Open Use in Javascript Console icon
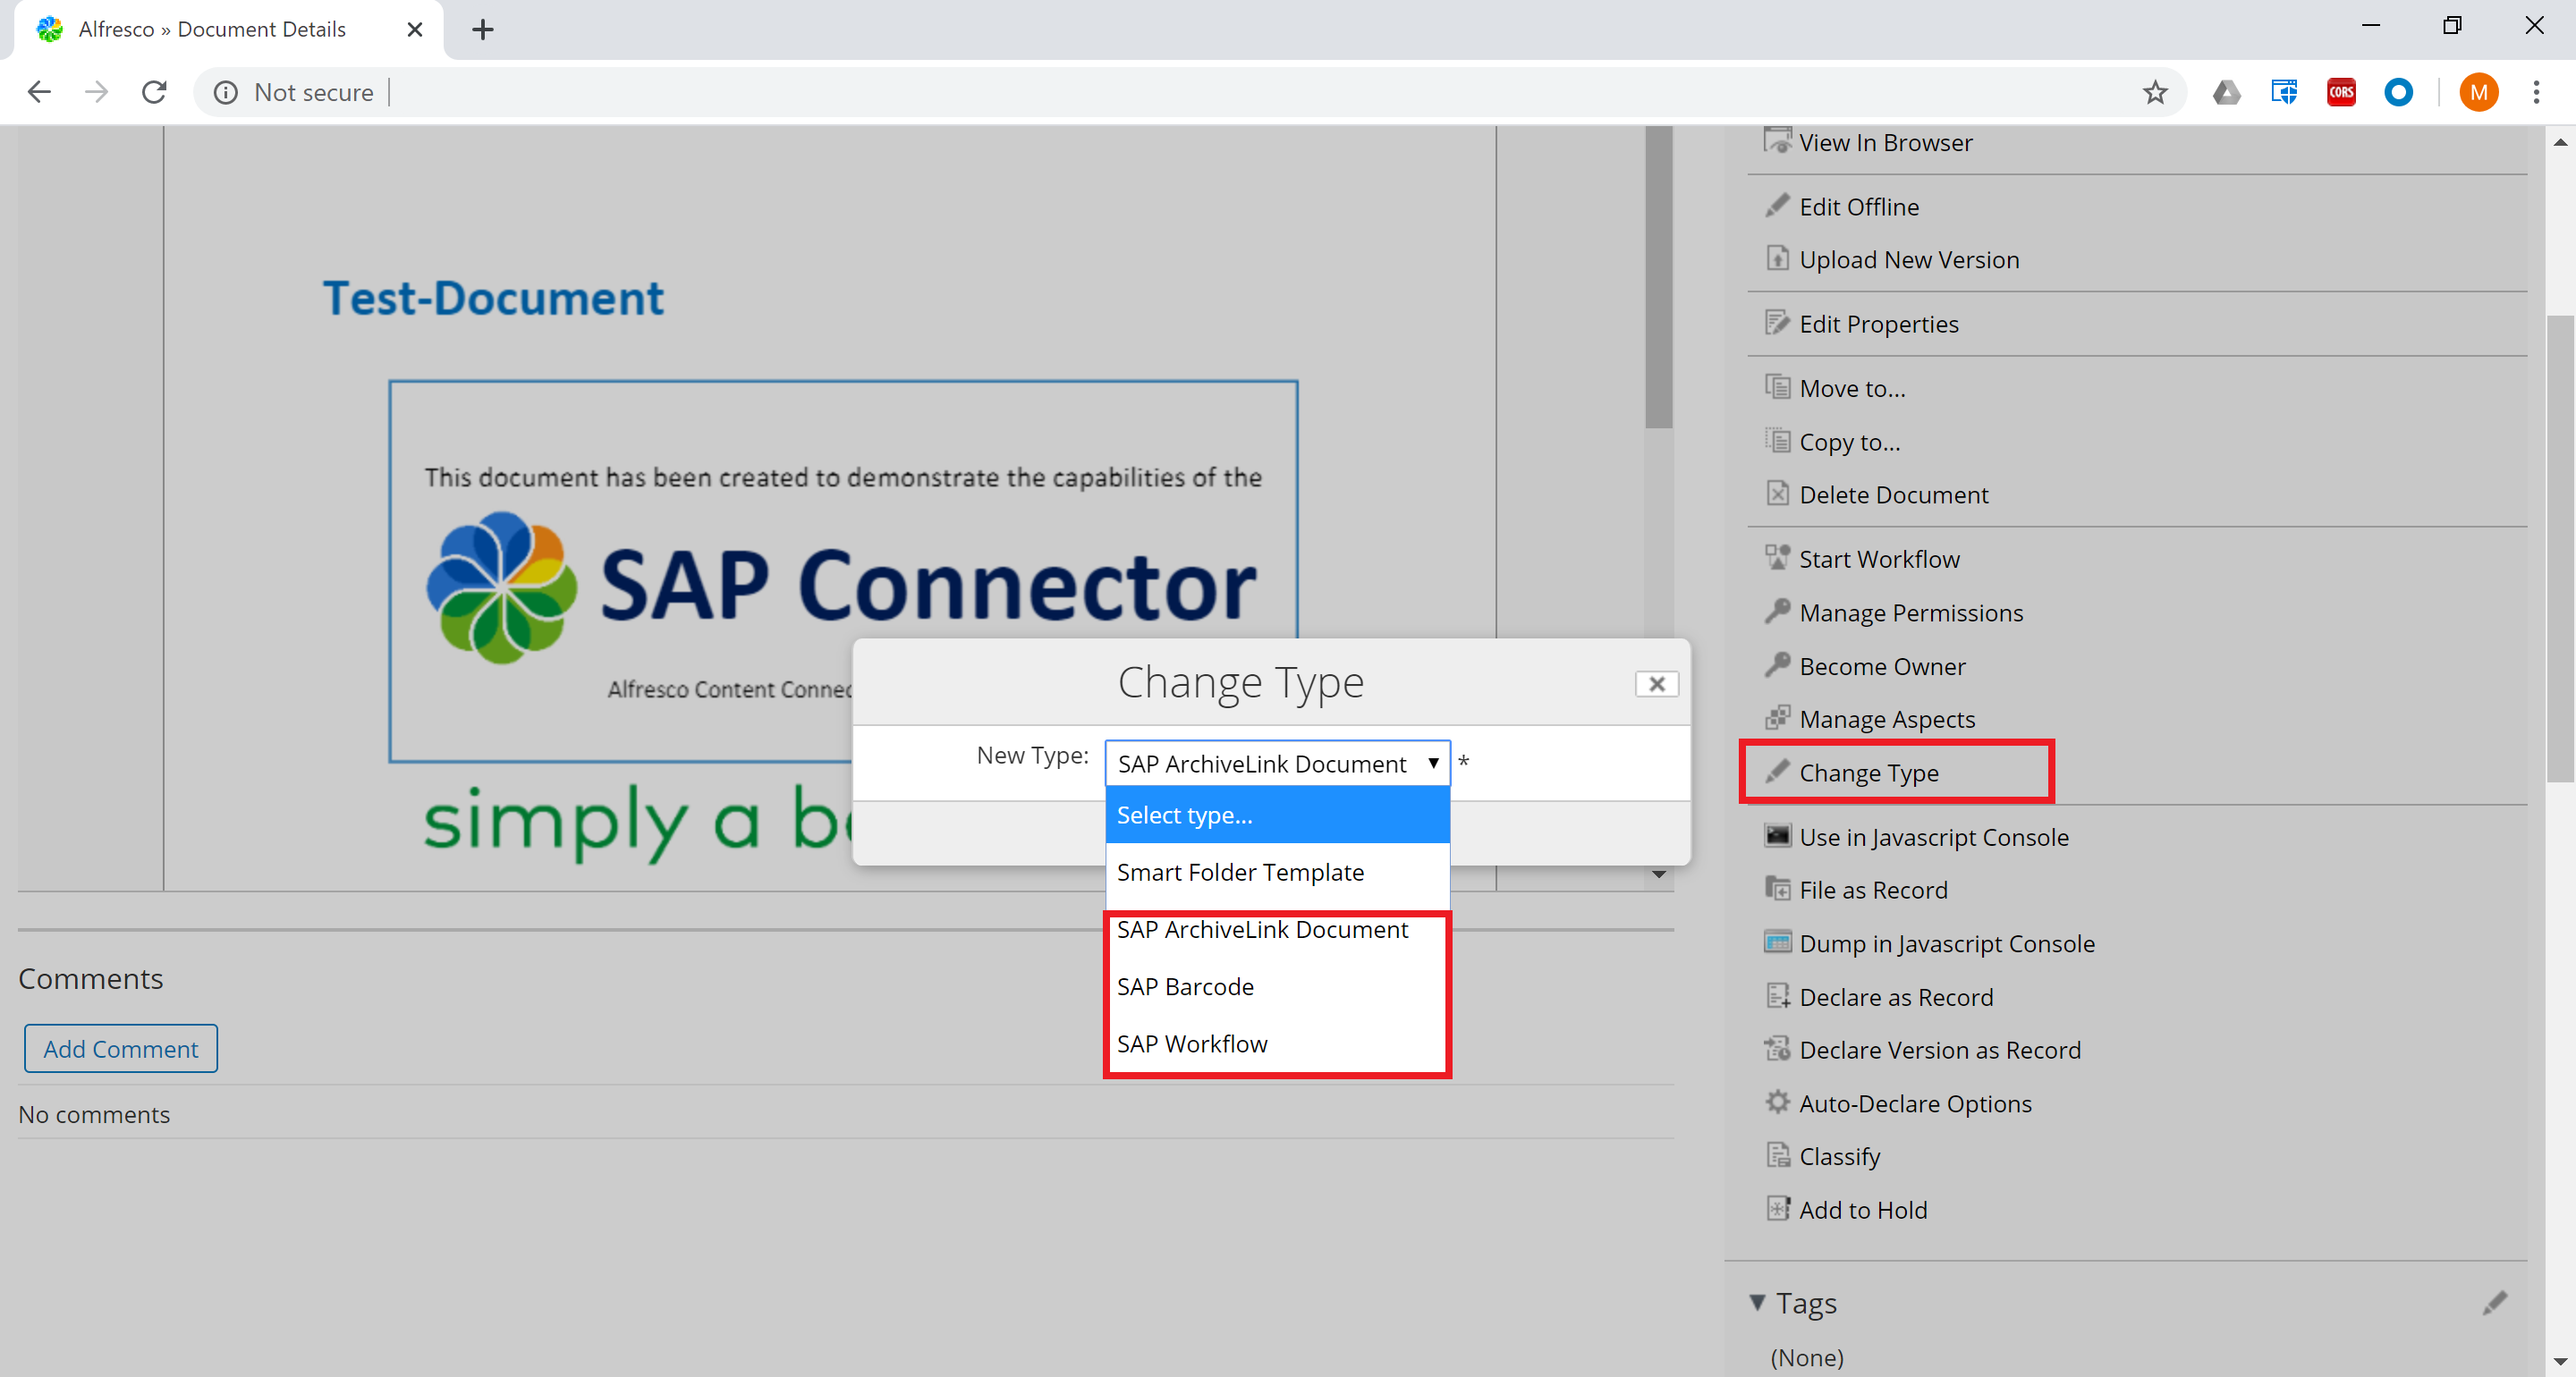 [1777, 836]
